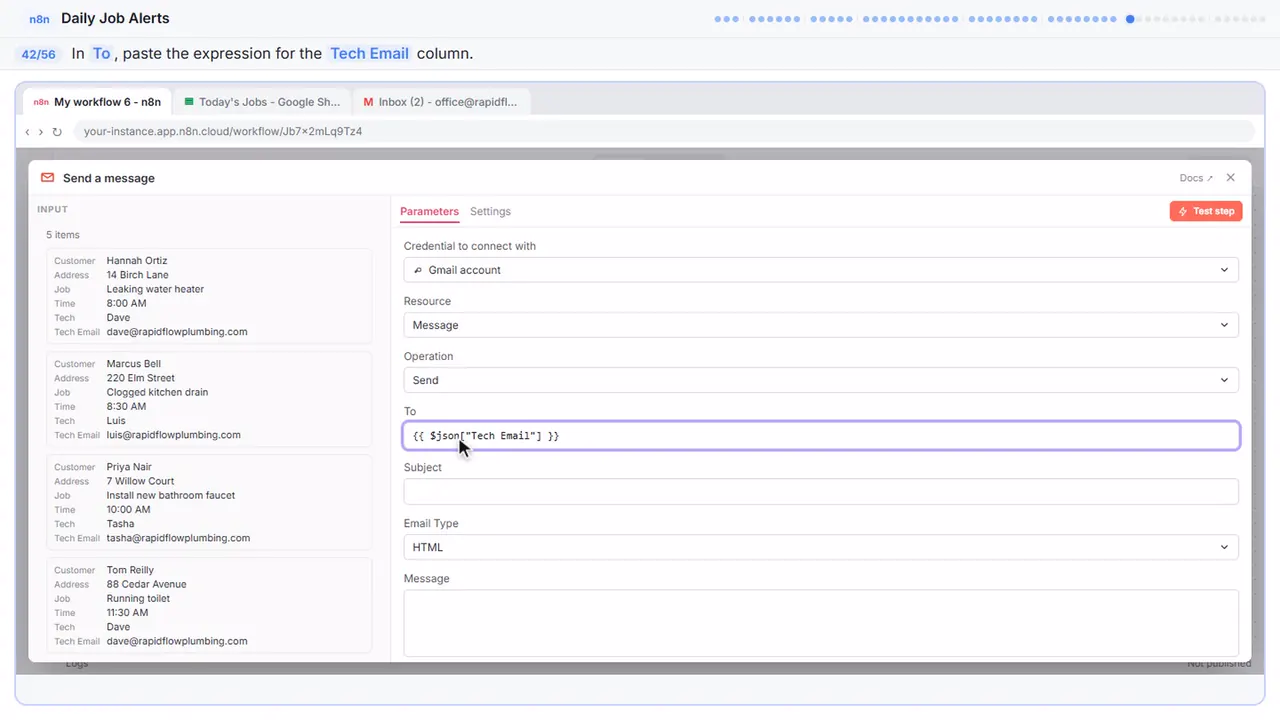
Task: Click the email luis@rapidflowplumbing.com
Action: pos(174,435)
